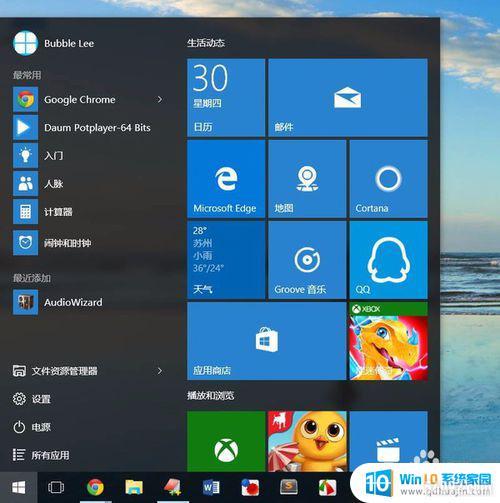
Task: Open the green Xbox app tile
Action: [x=226, y=441]
